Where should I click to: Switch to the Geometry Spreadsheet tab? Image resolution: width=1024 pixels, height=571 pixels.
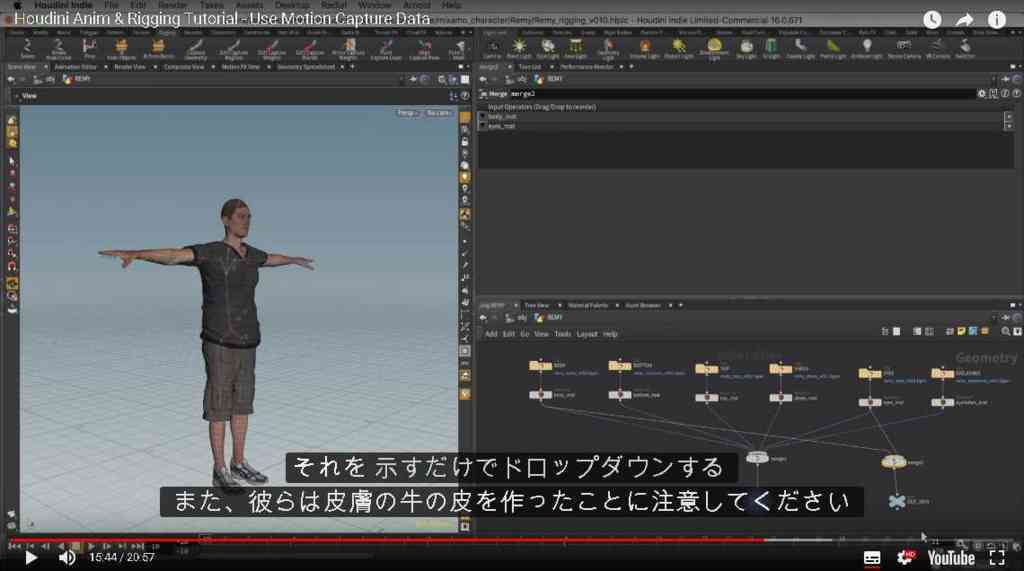pyautogui.click(x=306, y=67)
